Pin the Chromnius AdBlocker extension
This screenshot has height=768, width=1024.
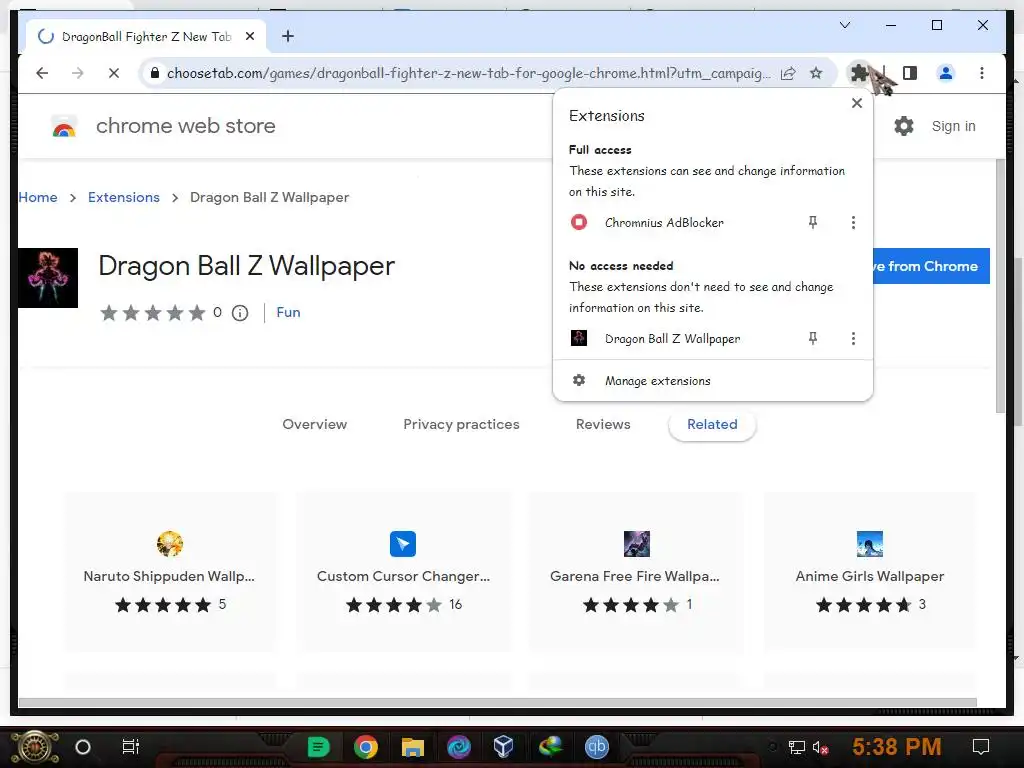[x=812, y=223]
